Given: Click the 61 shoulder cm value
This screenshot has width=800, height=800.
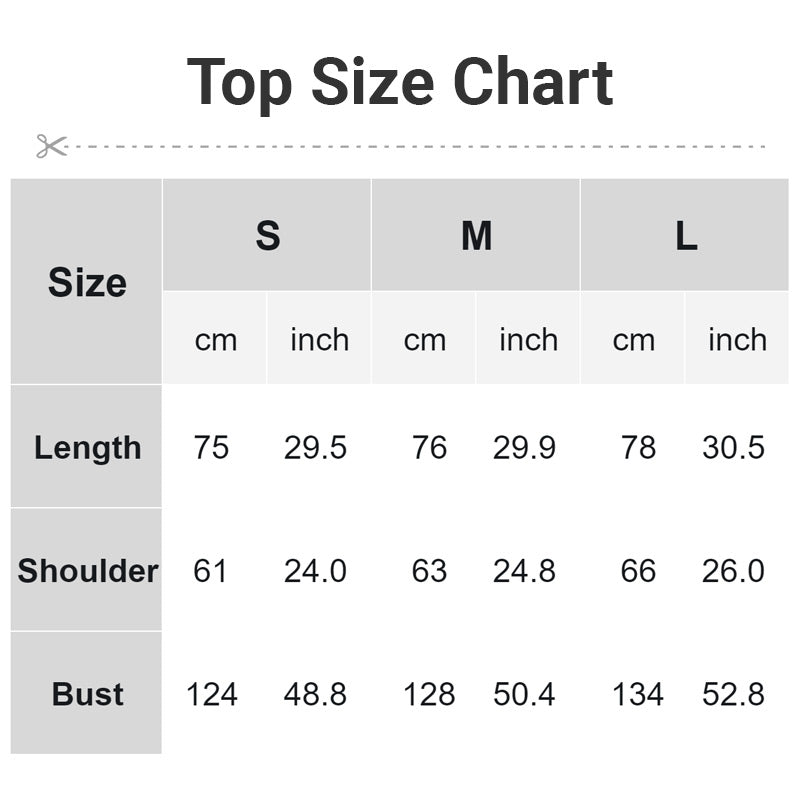Looking at the screenshot, I should coord(210,570).
